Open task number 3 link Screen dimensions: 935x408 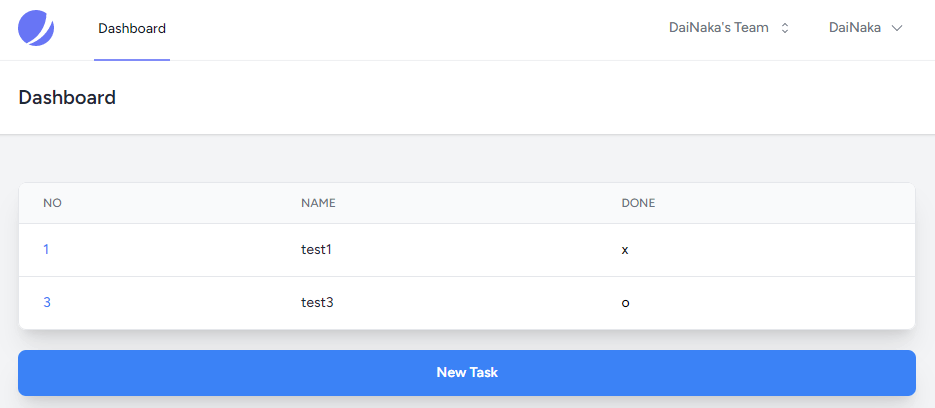coord(47,302)
